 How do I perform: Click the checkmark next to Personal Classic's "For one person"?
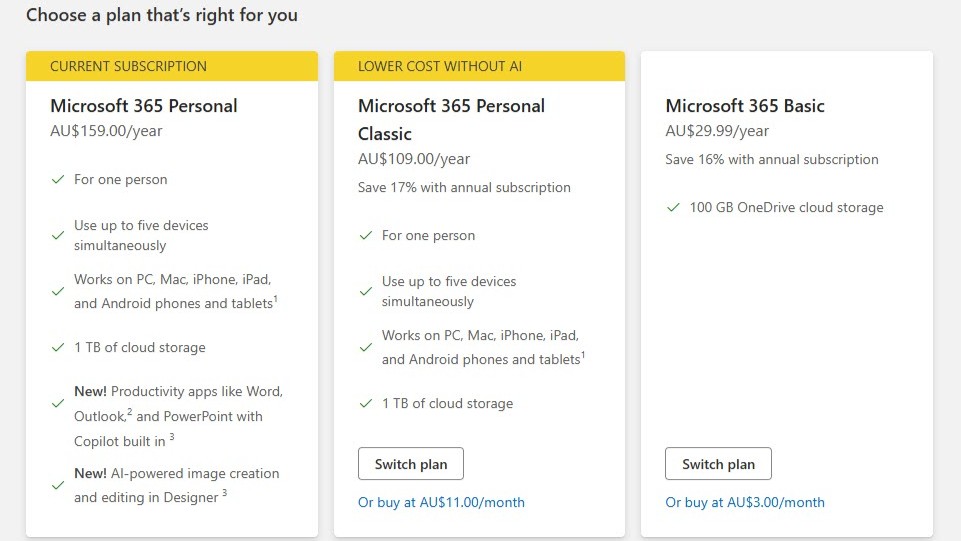pos(366,236)
